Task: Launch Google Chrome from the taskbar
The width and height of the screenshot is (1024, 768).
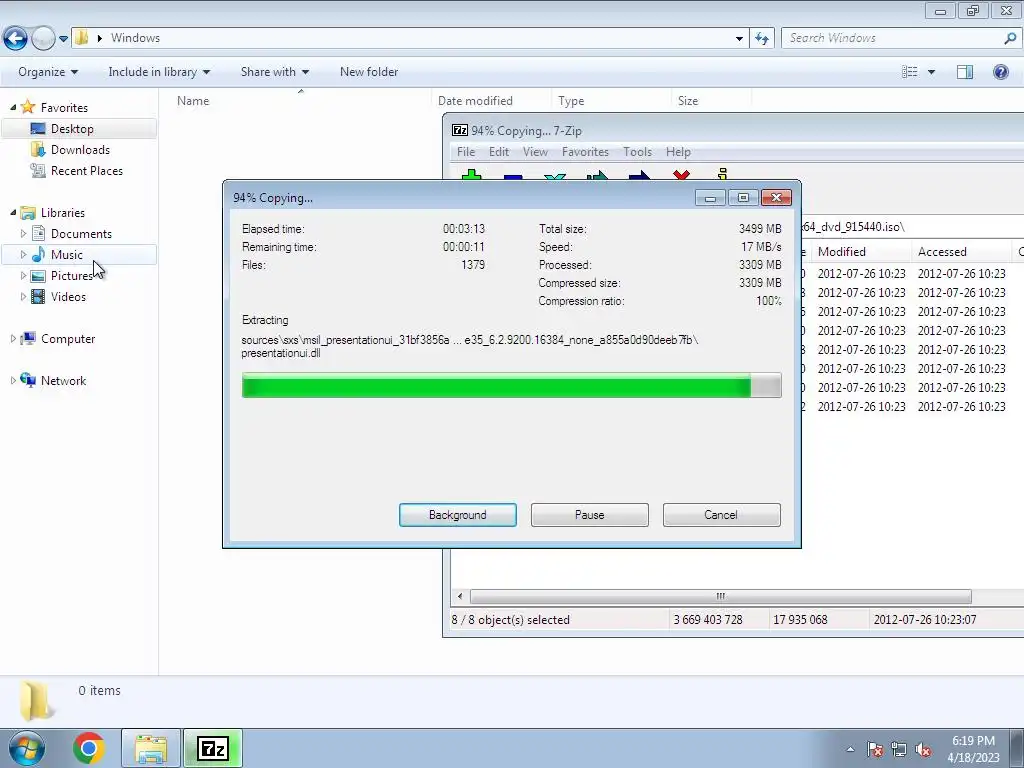Action: [x=89, y=748]
